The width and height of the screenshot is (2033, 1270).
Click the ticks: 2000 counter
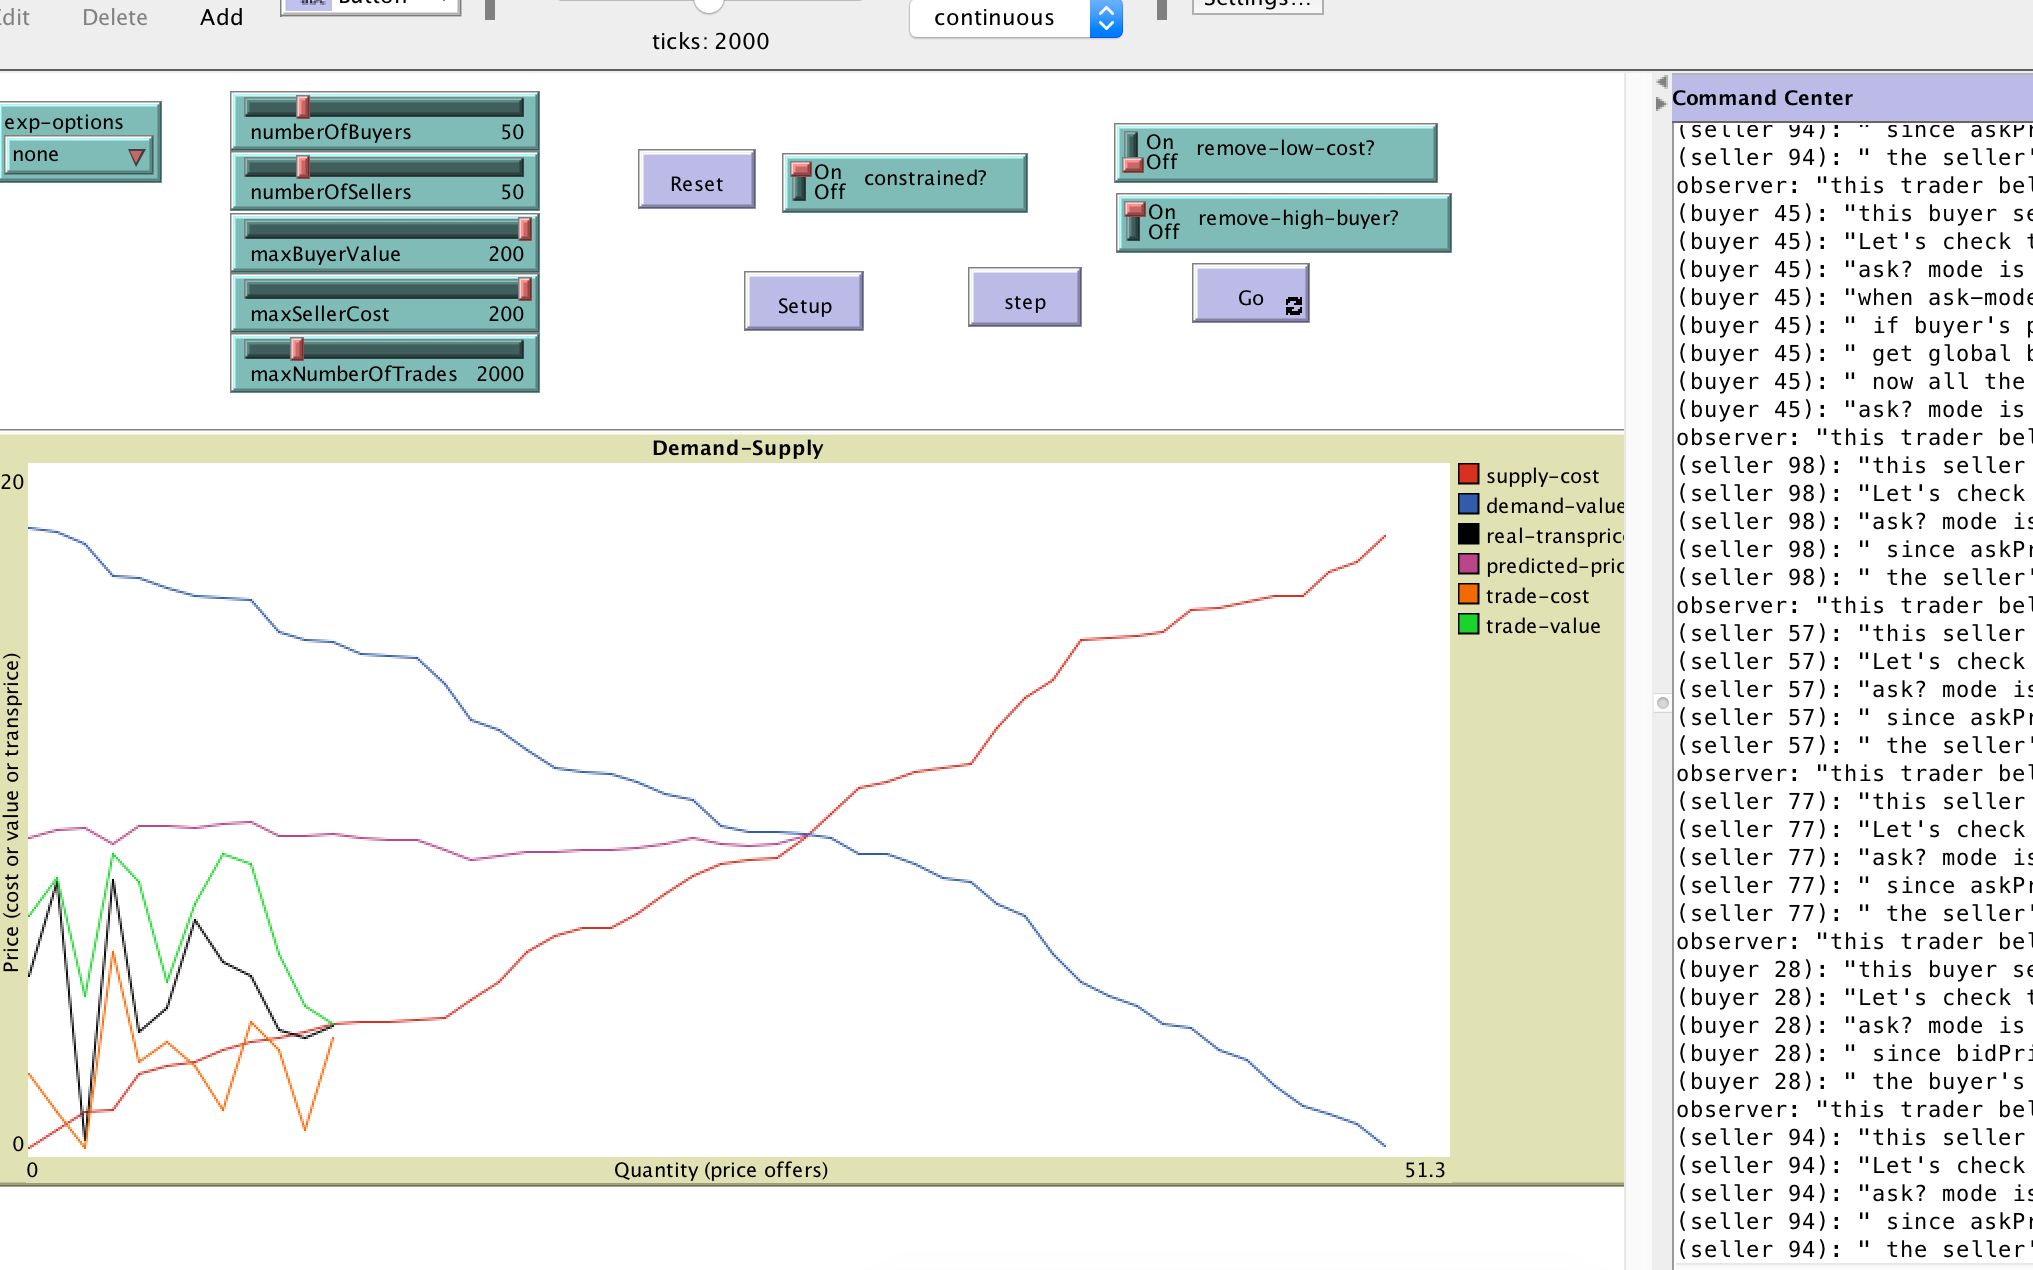click(x=710, y=41)
